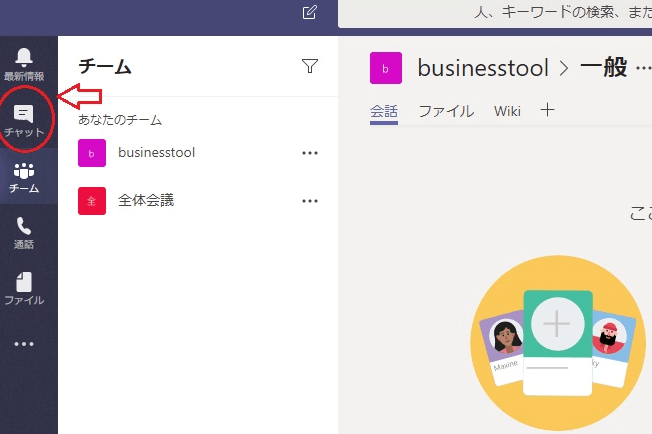Open the チャット chat section

24,121
